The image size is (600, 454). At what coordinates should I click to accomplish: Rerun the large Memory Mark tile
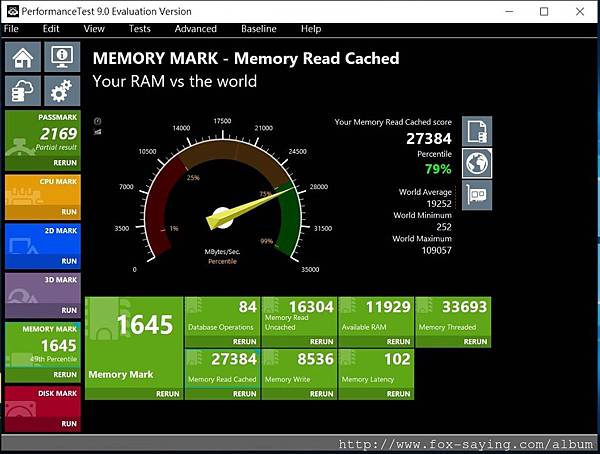(x=168, y=394)
